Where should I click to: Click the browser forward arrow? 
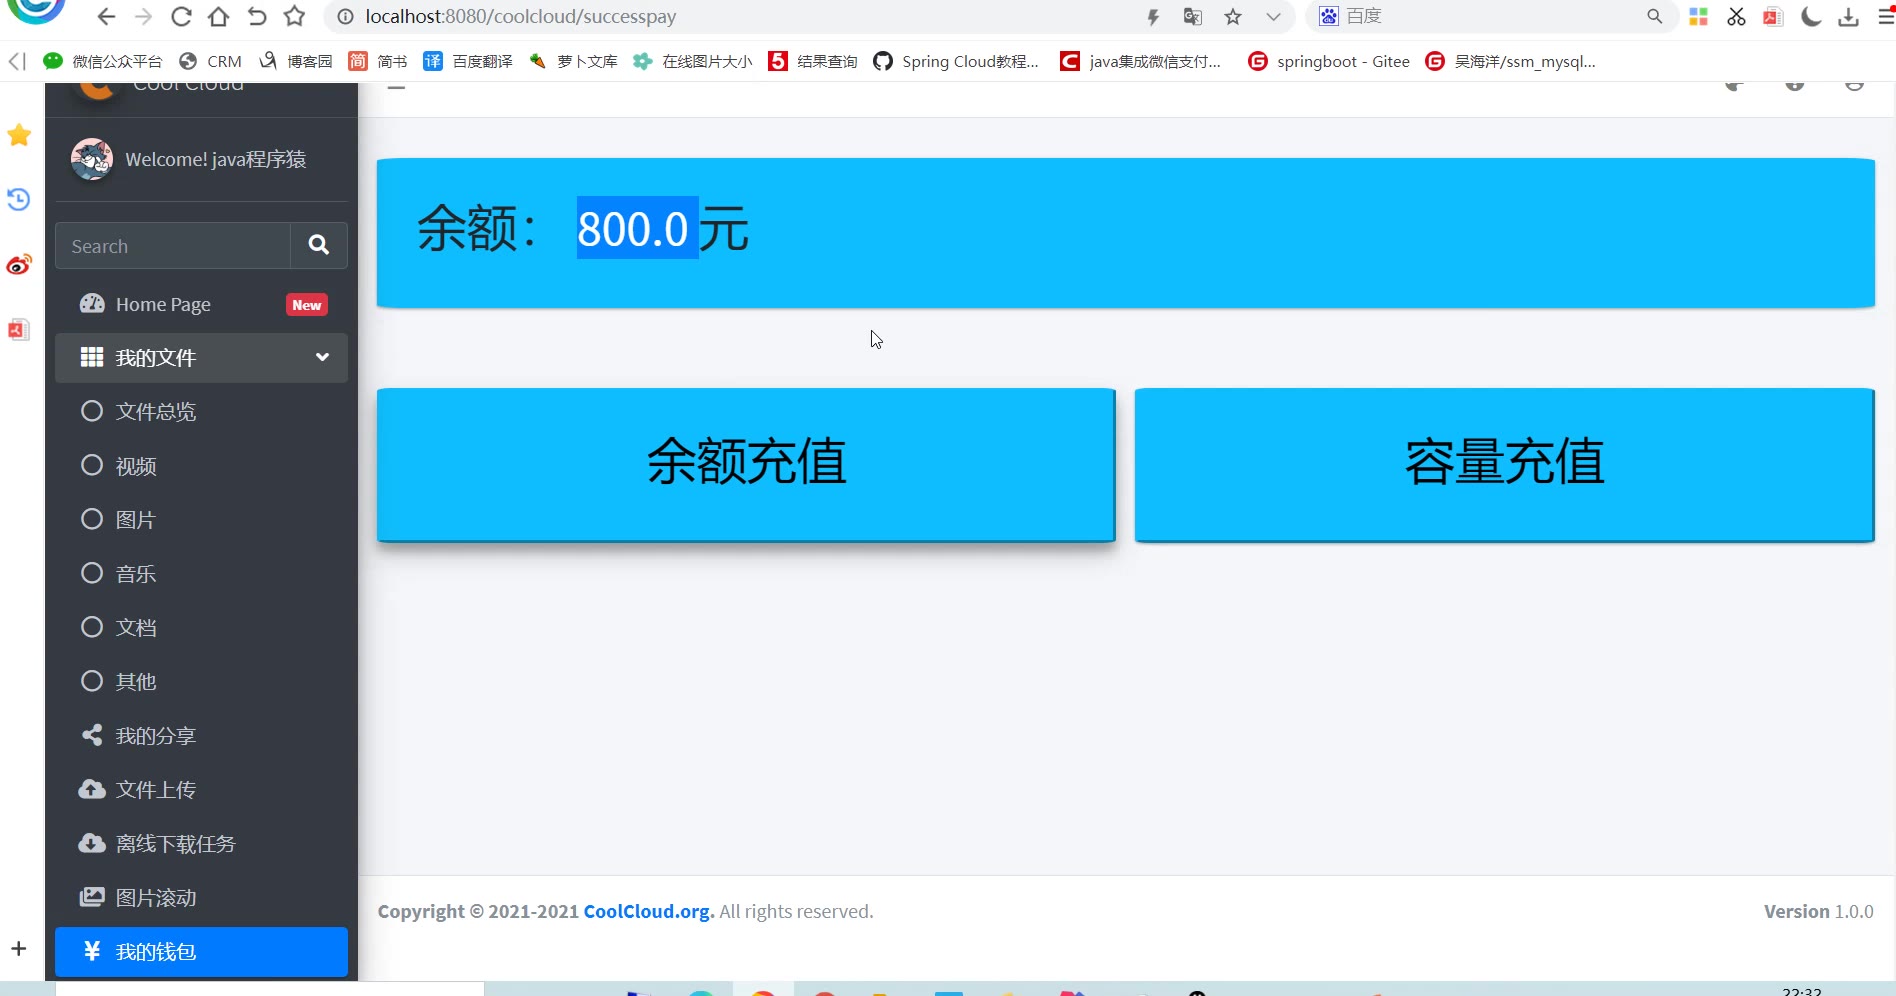pos(143,17)
